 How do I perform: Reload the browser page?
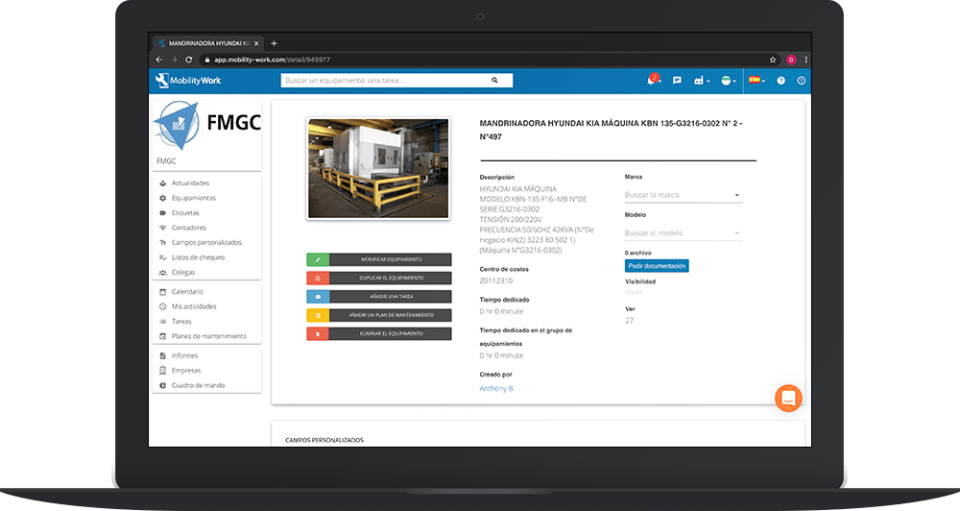click(x=189, y=59)
